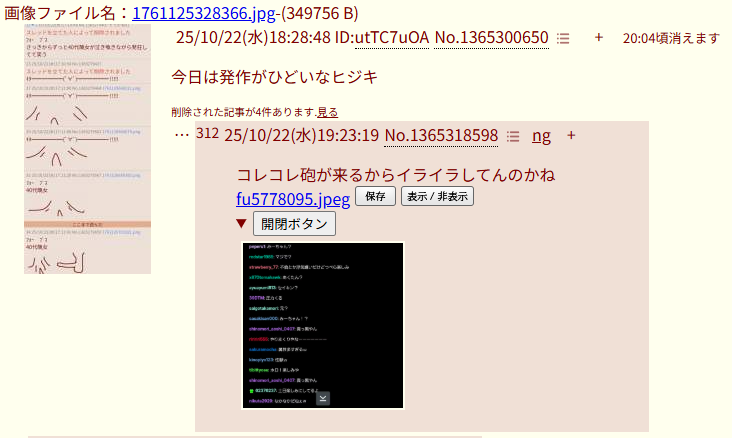732x438 pixels.
Task: Click the red triangle next to 開閉ボタン
Action: [x=241, y=224]
